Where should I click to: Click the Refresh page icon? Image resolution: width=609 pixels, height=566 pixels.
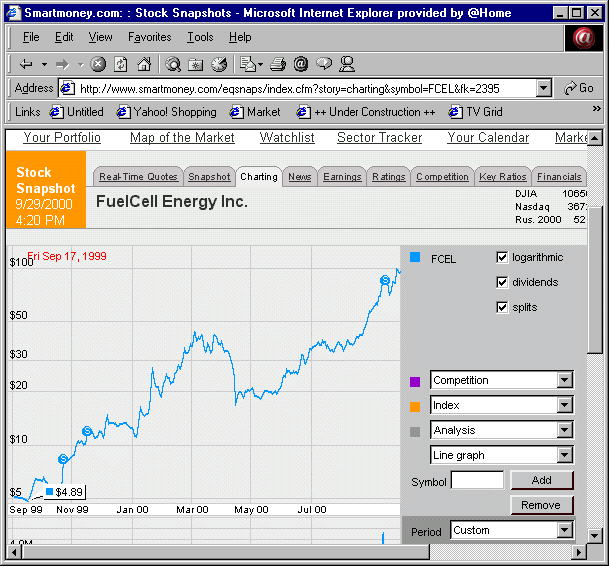pyautogui.click(x=120, y=64)
